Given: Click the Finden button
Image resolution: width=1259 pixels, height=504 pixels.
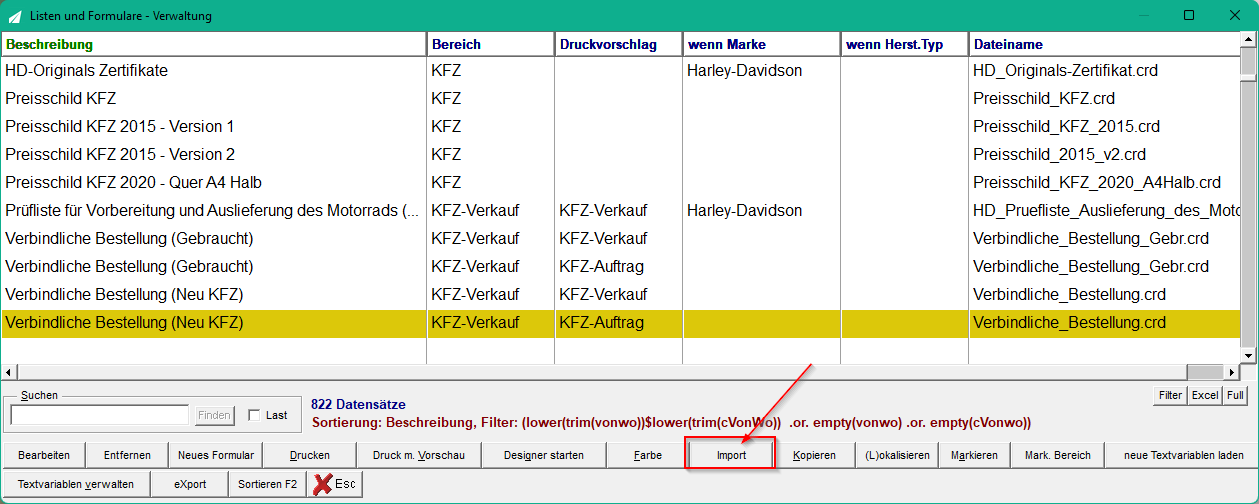Looking at the screenshot, I should tap(214, 415).
